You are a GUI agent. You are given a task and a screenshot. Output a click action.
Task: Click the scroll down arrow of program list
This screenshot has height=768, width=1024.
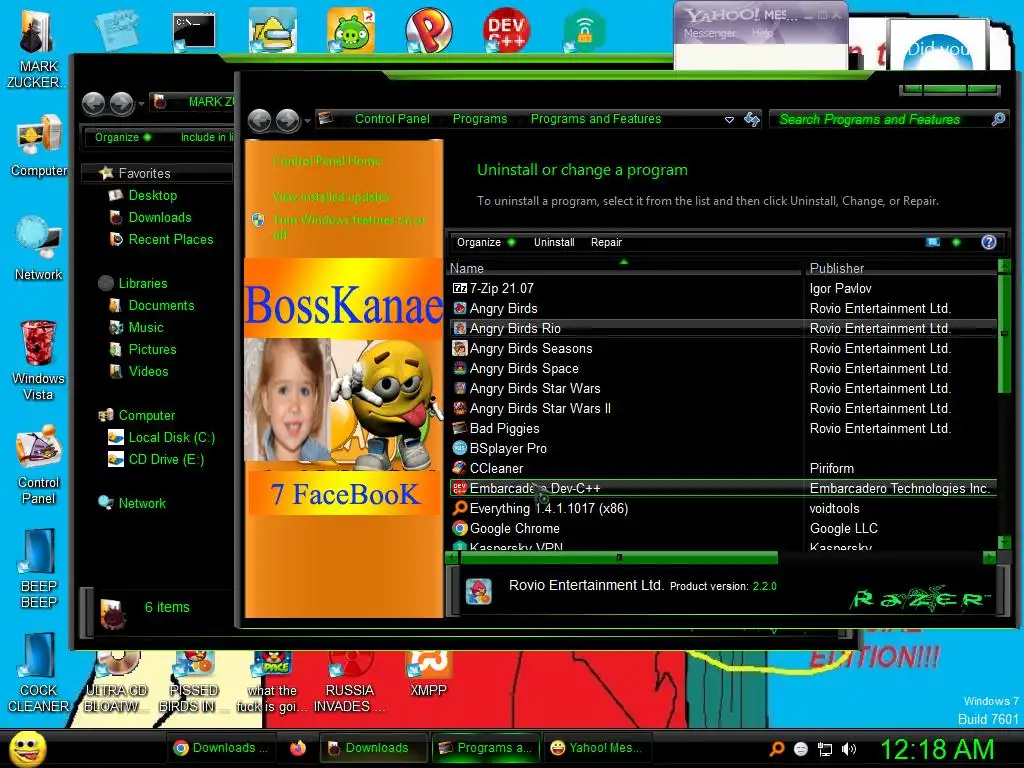pyautogui.click(x=1004, y=543)
